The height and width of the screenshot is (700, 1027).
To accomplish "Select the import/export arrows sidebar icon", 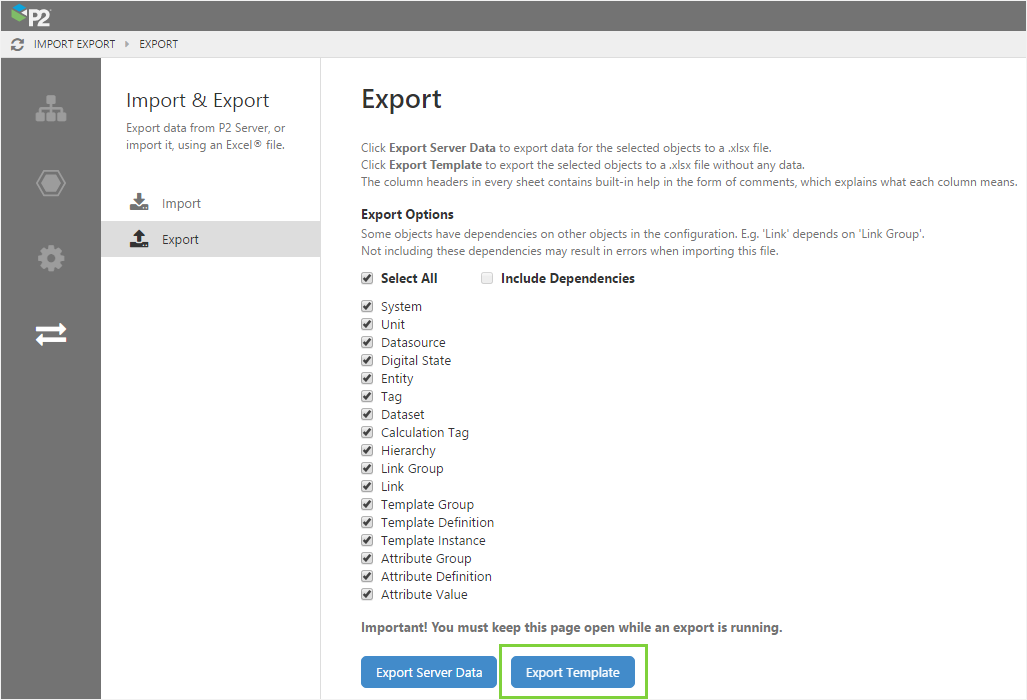I will coord(51,334).
